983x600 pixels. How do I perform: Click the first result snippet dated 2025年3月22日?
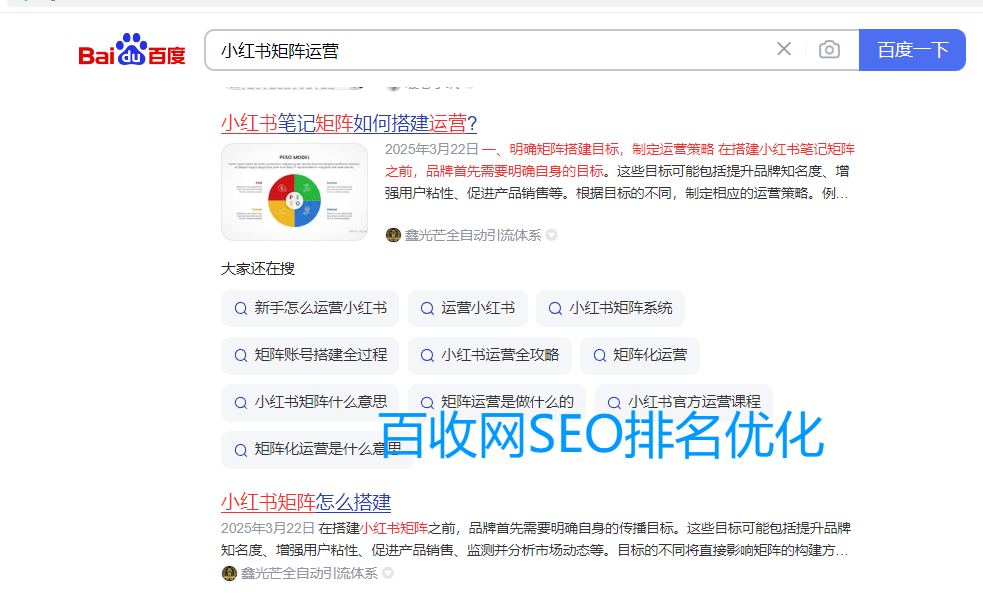[x=619, y=171]
